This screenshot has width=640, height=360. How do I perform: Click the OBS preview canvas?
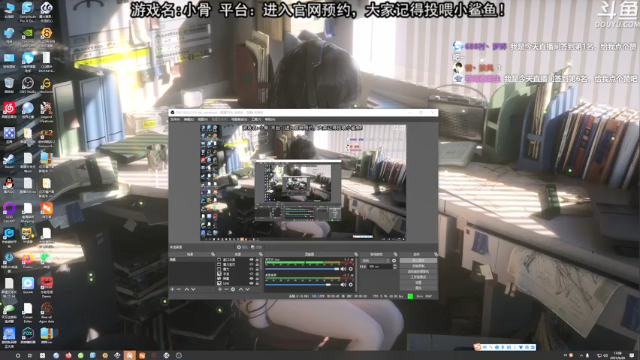click(303, 182)
